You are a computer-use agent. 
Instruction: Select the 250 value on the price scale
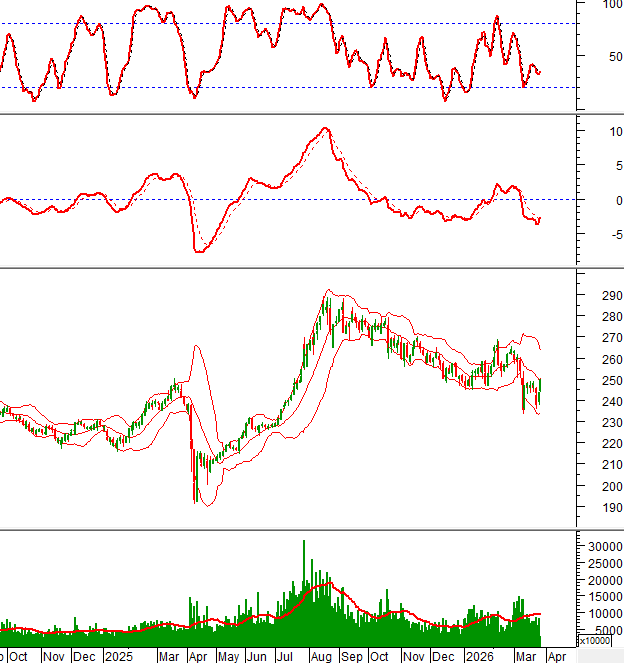point(598,381)
